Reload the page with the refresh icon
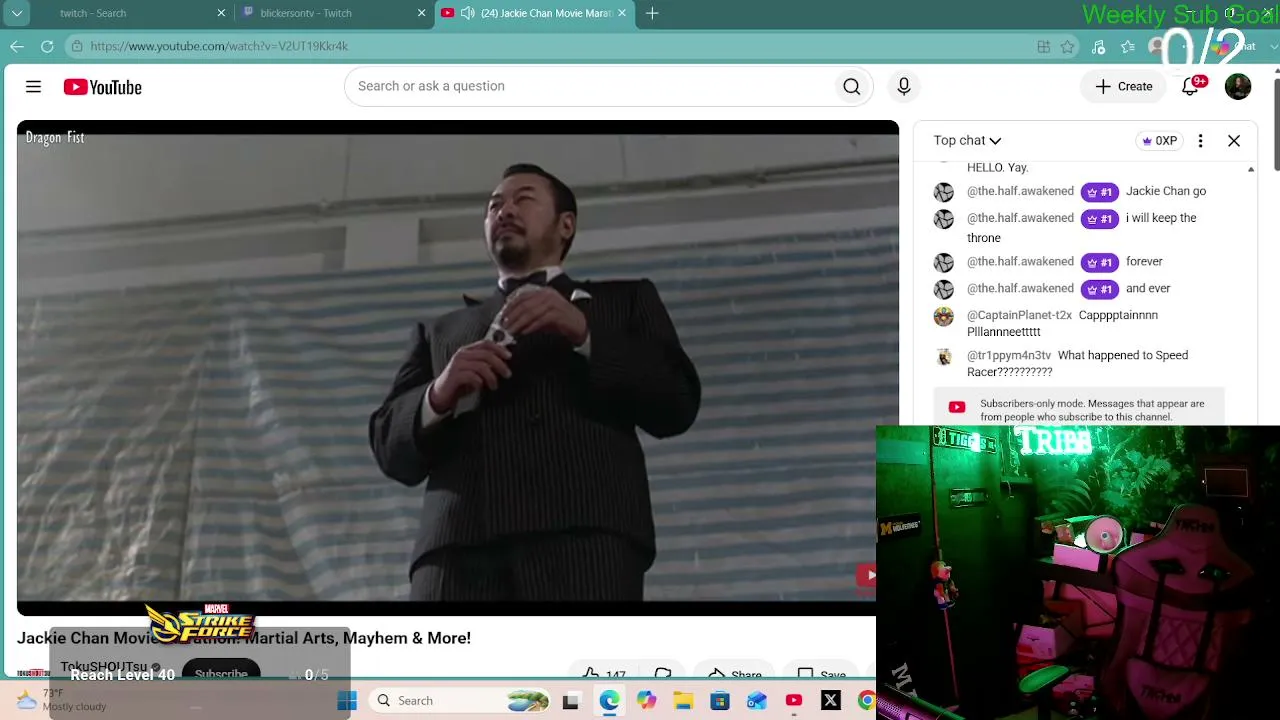Screen dimensions: 1280x720 click(x=47, y=46)
